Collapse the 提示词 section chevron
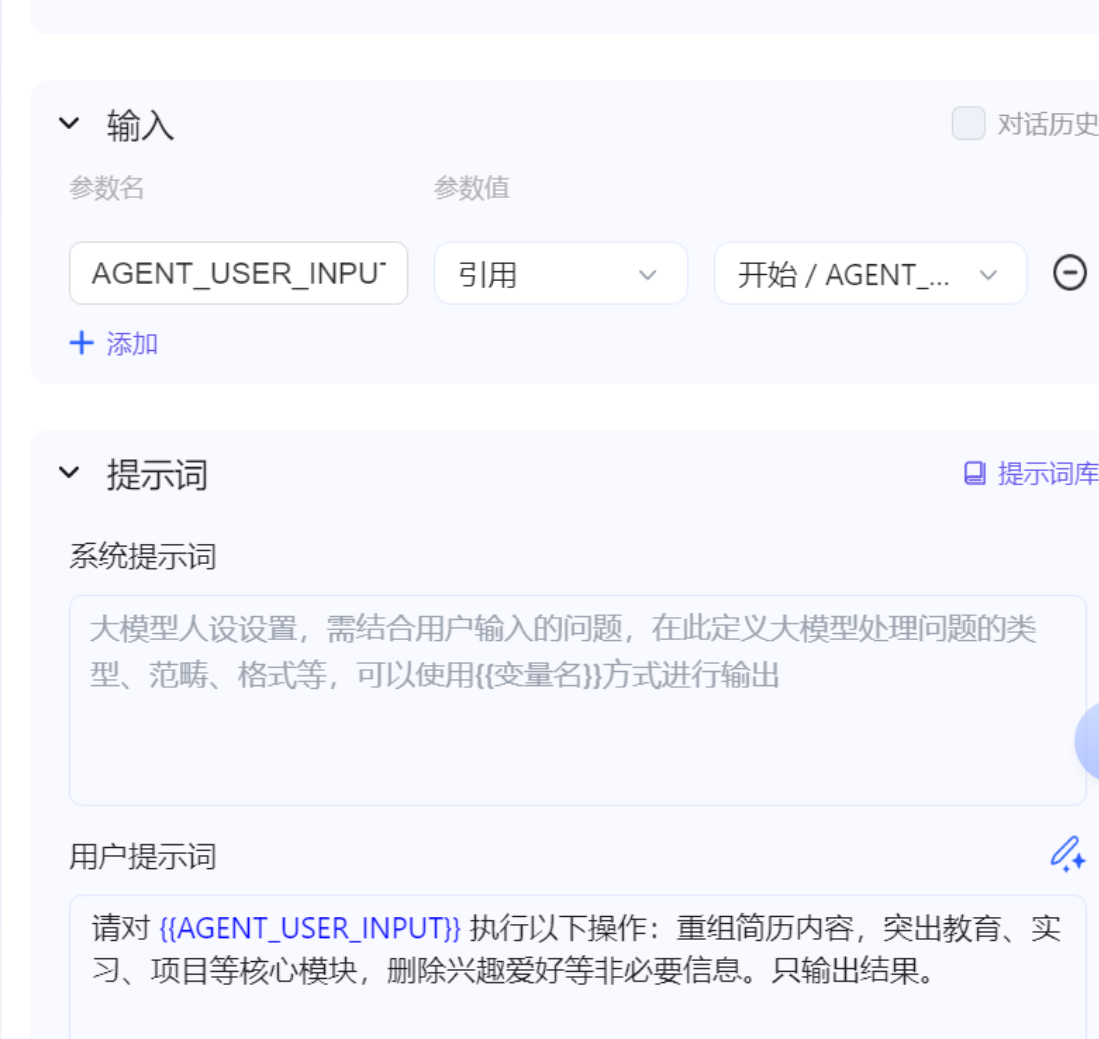Image resolution: width=1099 pixels, height=1039 pixels. (68, 472)
